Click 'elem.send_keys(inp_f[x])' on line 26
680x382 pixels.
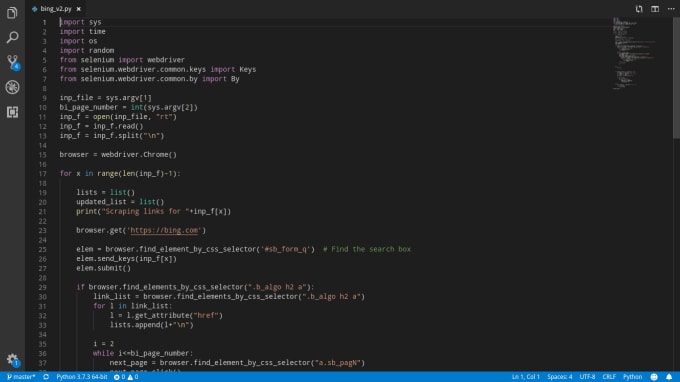(x=126, y=259)
